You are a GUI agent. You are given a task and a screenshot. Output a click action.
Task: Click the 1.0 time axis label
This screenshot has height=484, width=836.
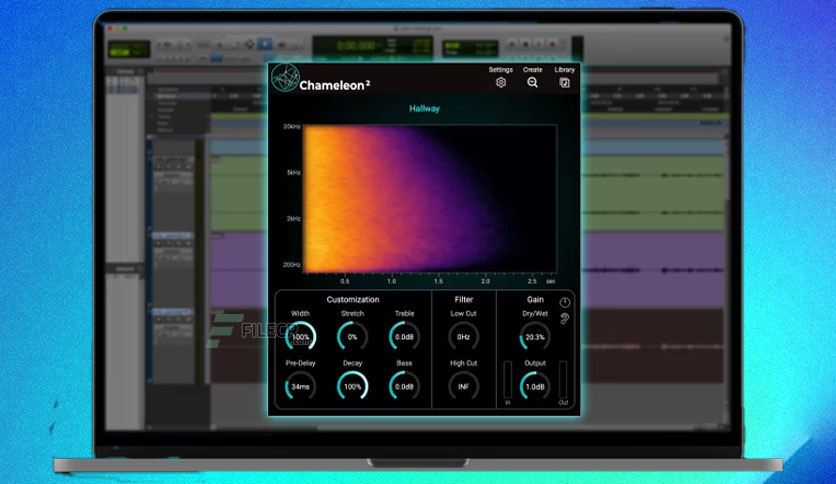pyautogui.click(x=391, y=281)
